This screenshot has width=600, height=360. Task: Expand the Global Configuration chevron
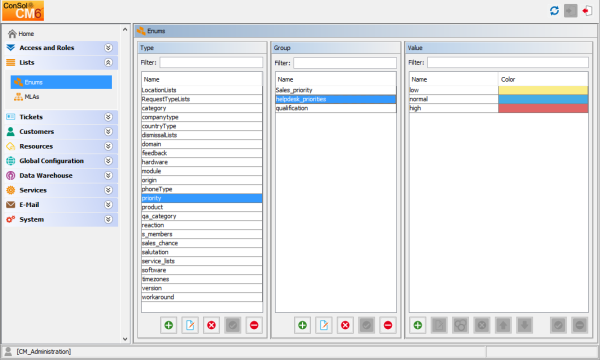tap(108, 161)
